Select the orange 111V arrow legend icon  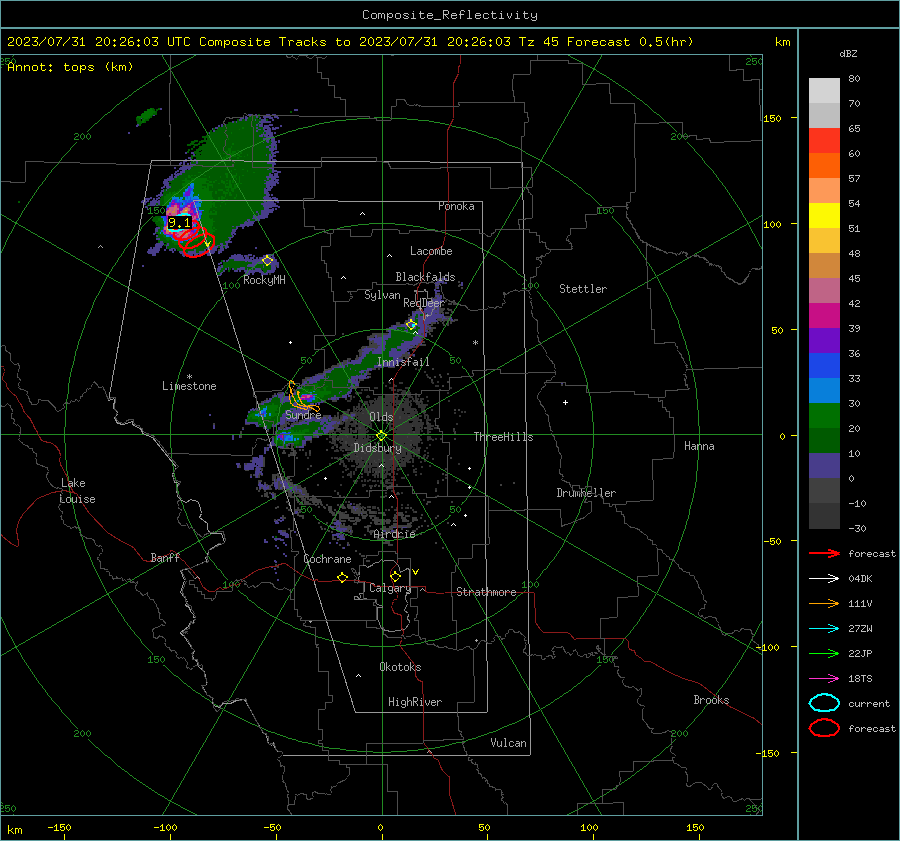824,603
